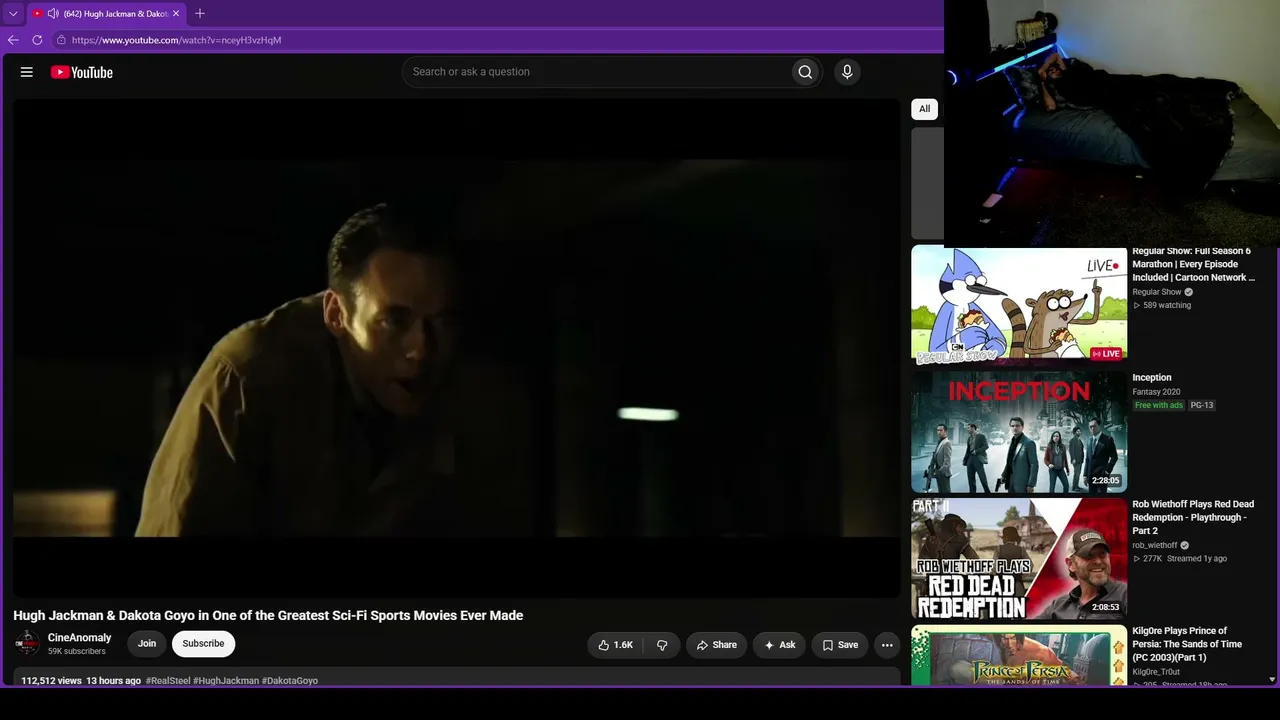Screen dimensions: 1280x720
Task: Open the Prince of Persia video thumbnail
Action: point(1019,655)
